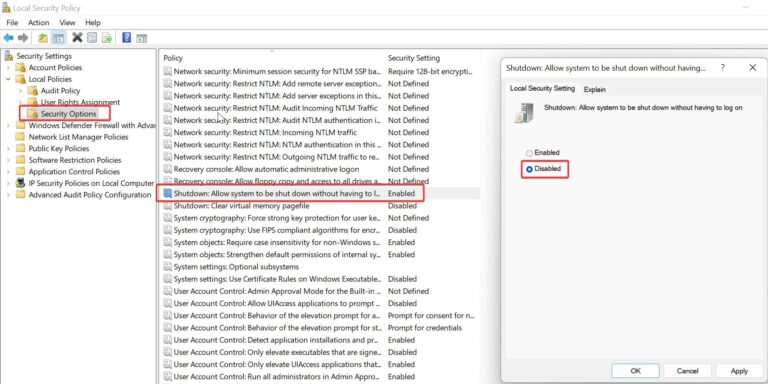Expand the Windows Defender Firewall node
The height and width of the screenshot is (384, 768).
pyautogui.click(x=8, y=125)
